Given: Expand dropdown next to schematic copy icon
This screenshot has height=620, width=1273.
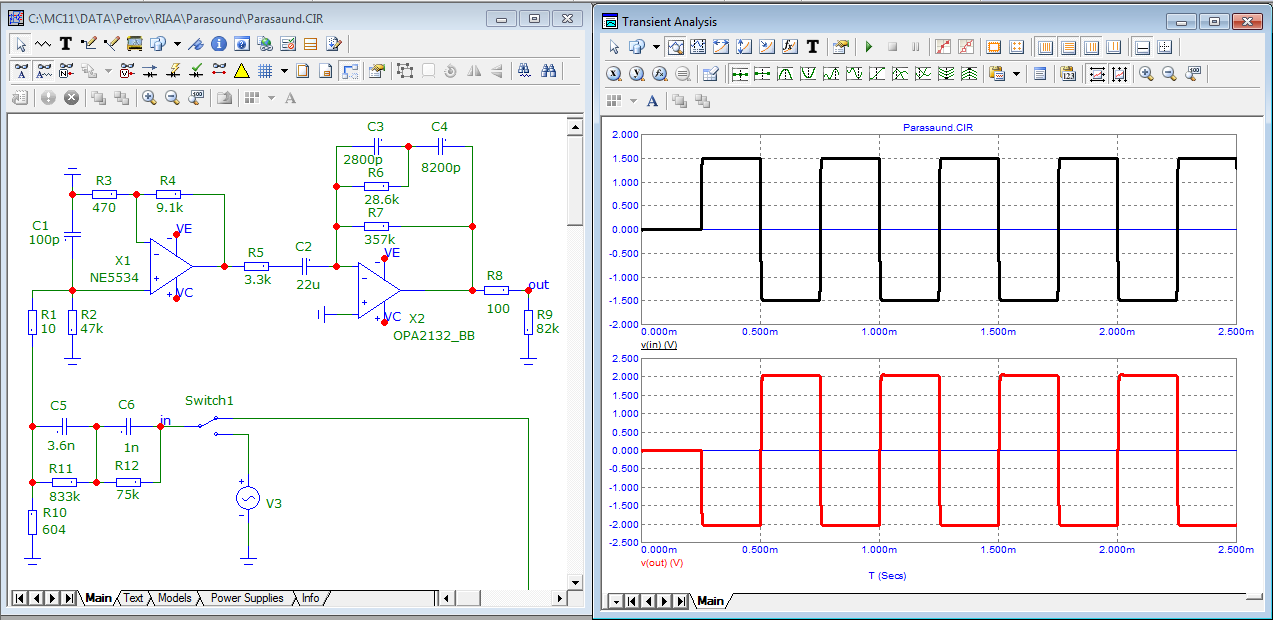Looking at the screenshot, I should click(x=177, y=44).
